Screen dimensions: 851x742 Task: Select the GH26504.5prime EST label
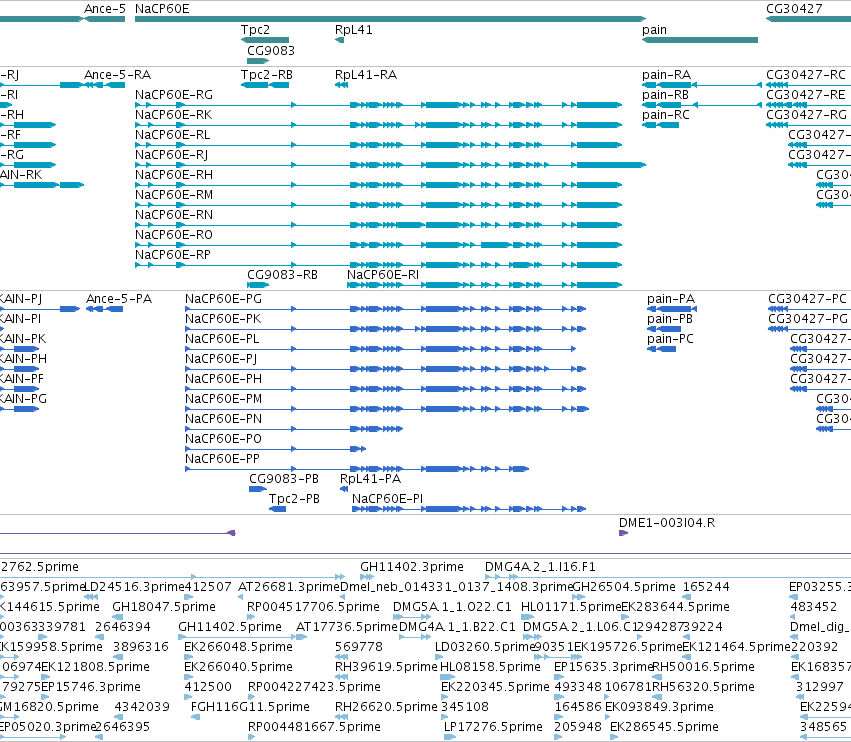(624, 587)
